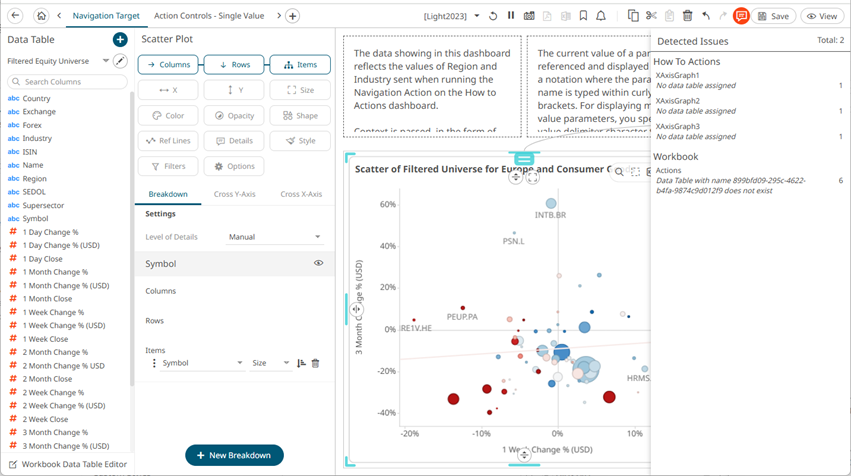851x476 pixels.
Task: Click the New Breakdown button
Action: pyautogui.click(x=234, y=455)
